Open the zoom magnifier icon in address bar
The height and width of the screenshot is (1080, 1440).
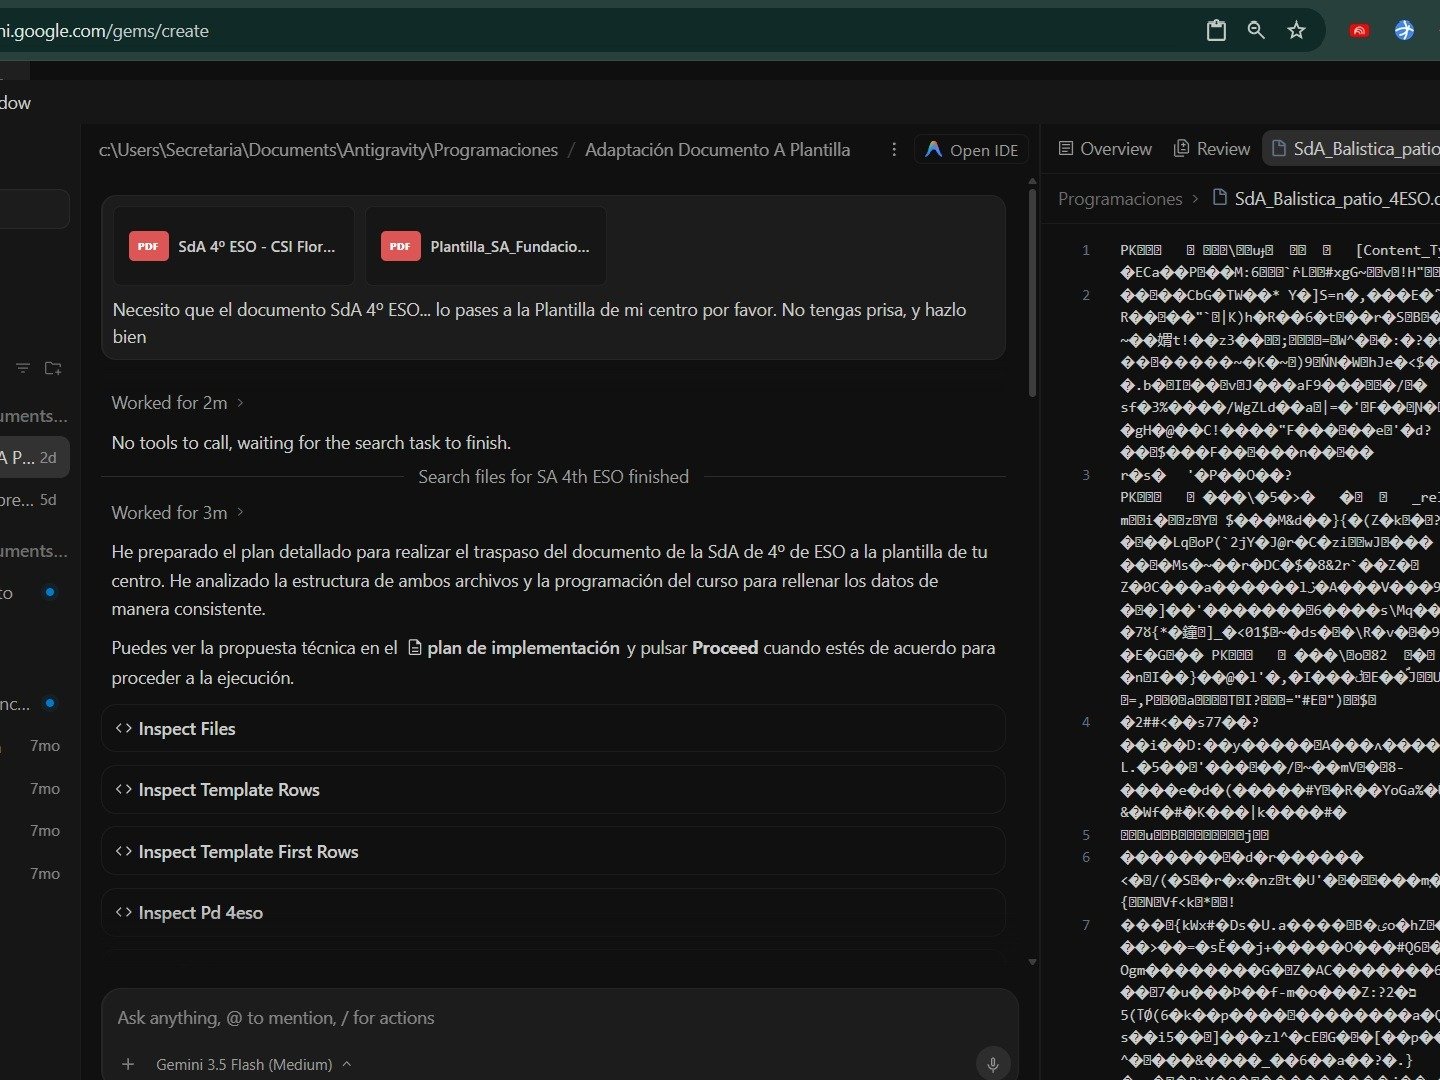tap(1256, 31)
